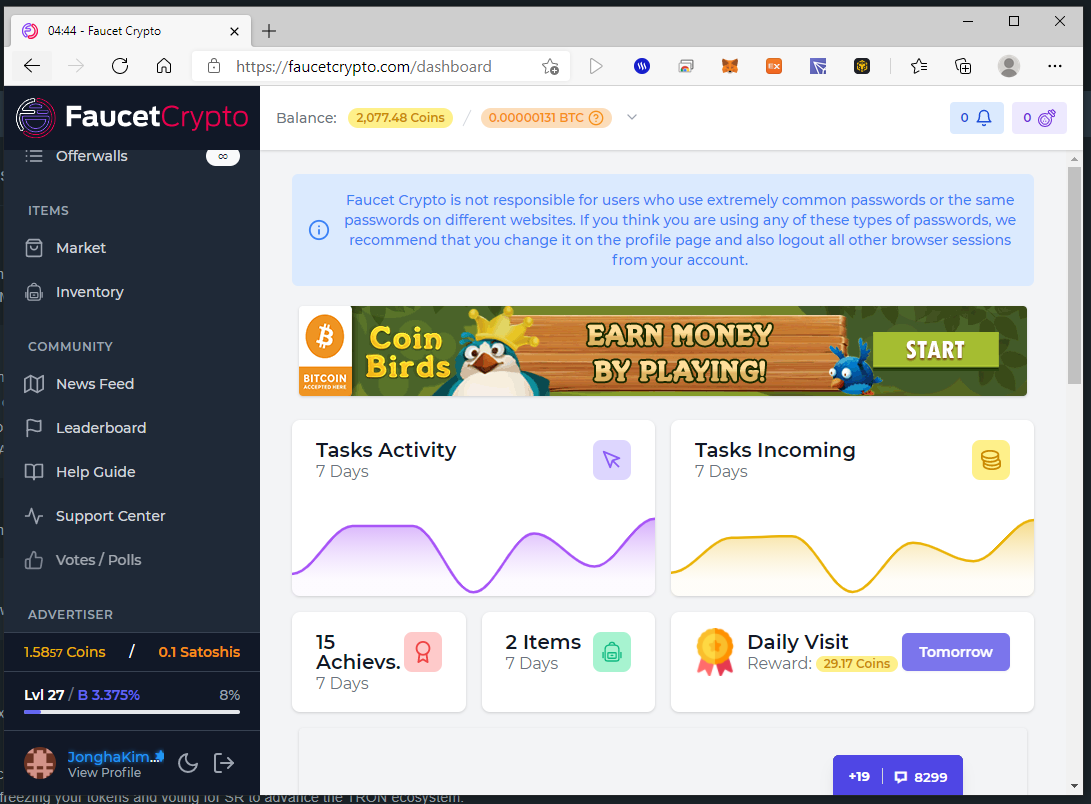Click the browser home button
Viewport: 1091px width, 804px height.
(164, 66)
